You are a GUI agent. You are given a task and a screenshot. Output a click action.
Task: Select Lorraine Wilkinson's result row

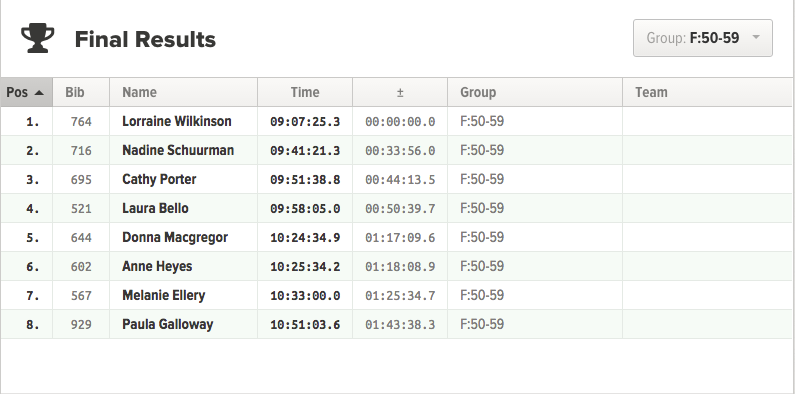396,121
